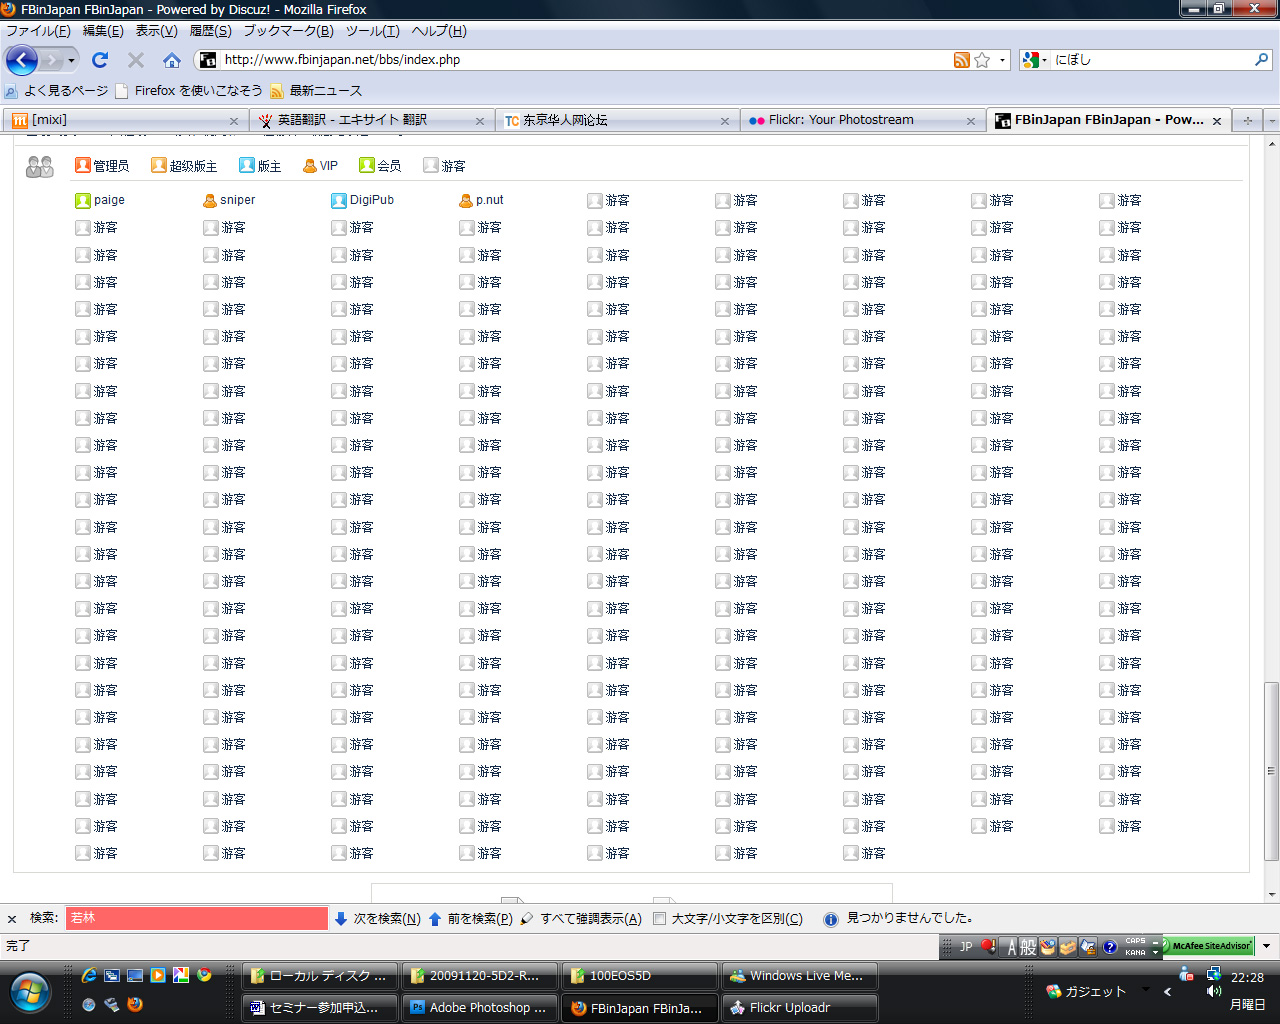Screen dimensions: 1280x1024
Task: Open the list-all-tabs dropdown
Action: pos(1271,120)
